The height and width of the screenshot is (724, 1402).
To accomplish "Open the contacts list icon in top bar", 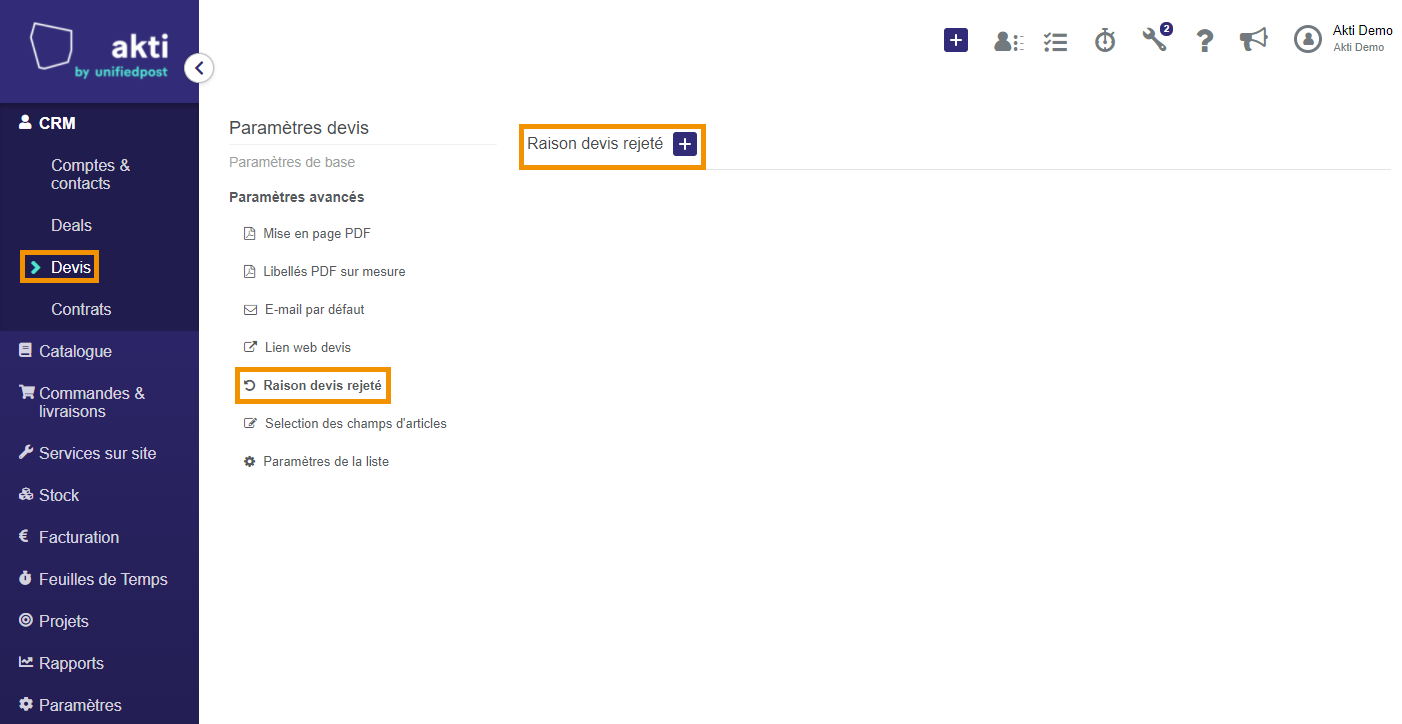I will (1008, 41).
